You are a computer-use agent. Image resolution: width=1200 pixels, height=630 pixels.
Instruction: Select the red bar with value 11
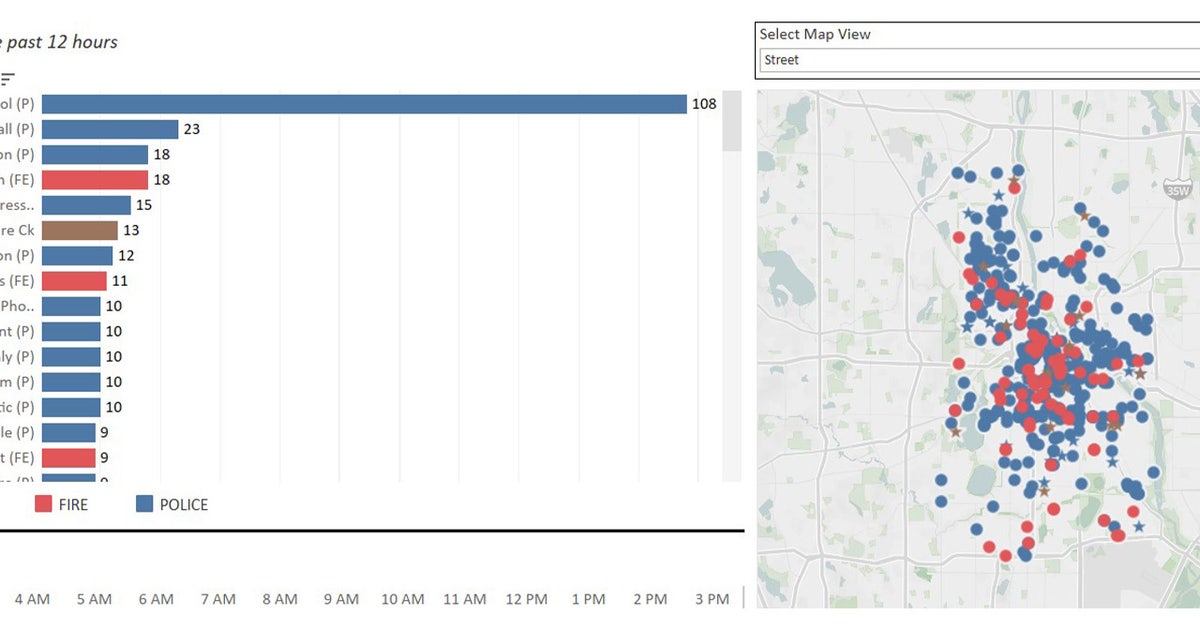[x=74, y=281]
